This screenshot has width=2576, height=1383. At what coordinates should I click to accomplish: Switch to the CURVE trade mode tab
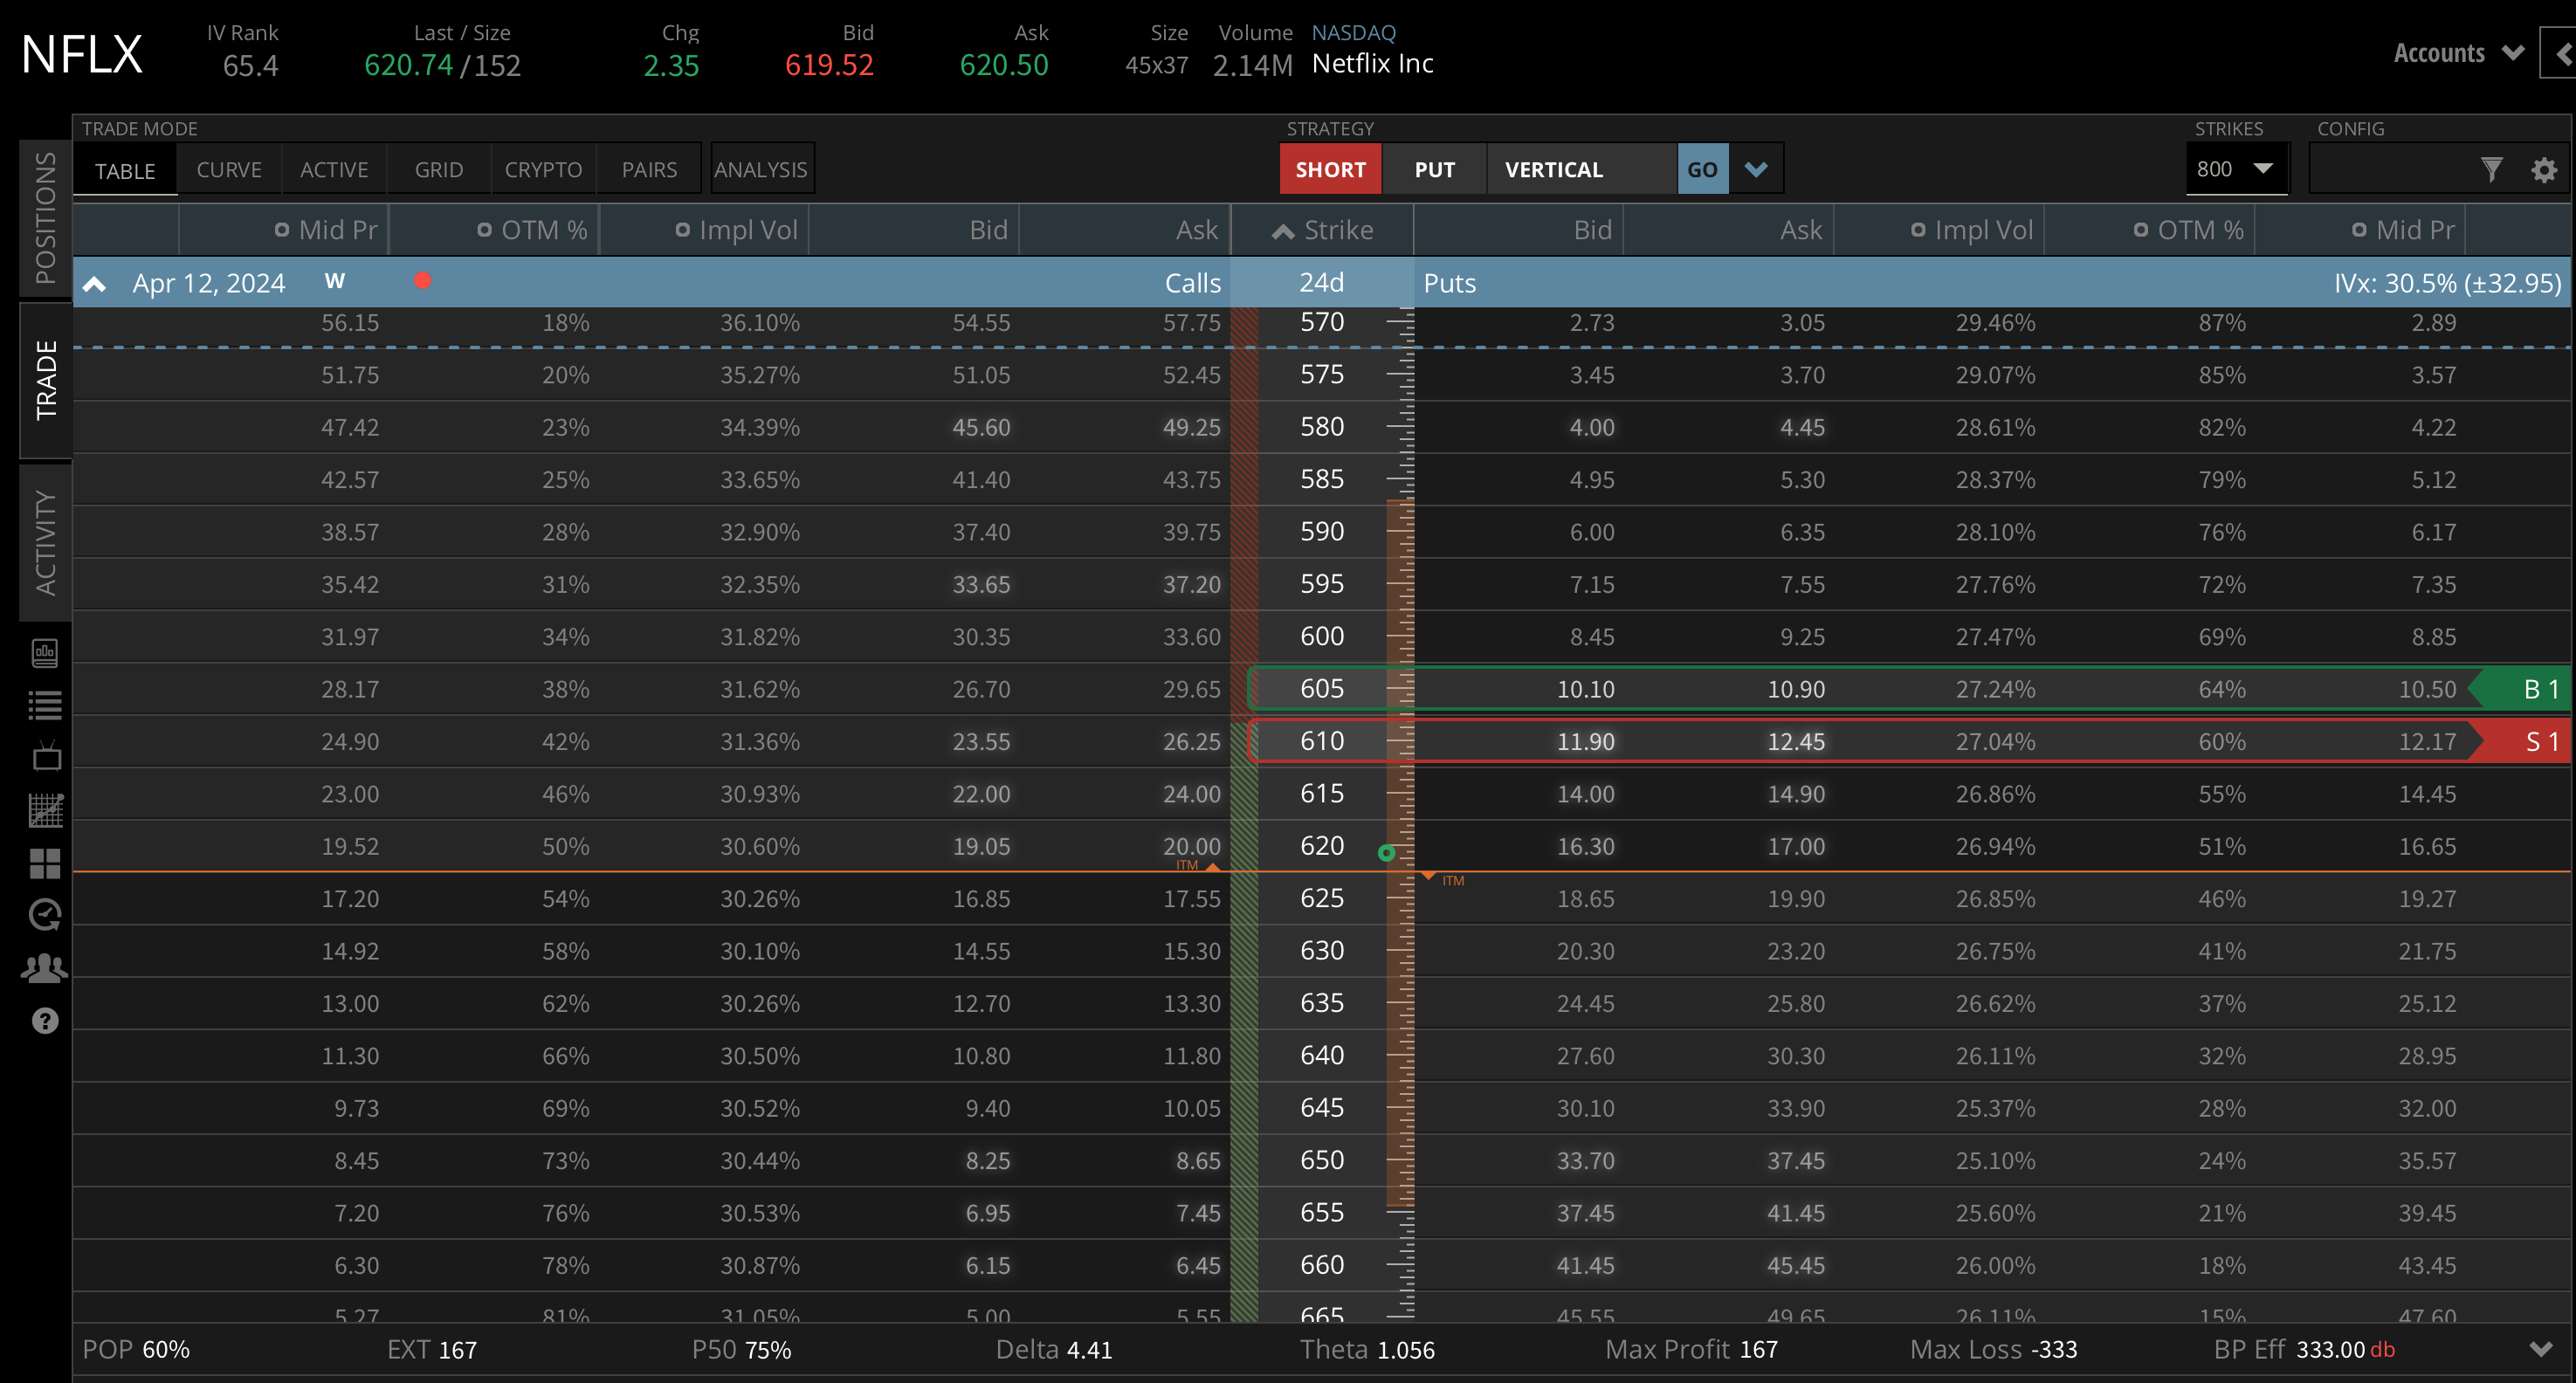pos(229,169)
